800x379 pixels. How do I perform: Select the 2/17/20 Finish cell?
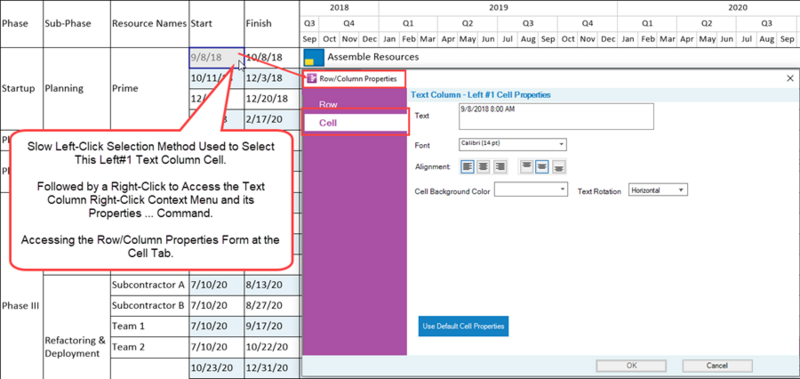pyautogui.click(x=271, y=119)
